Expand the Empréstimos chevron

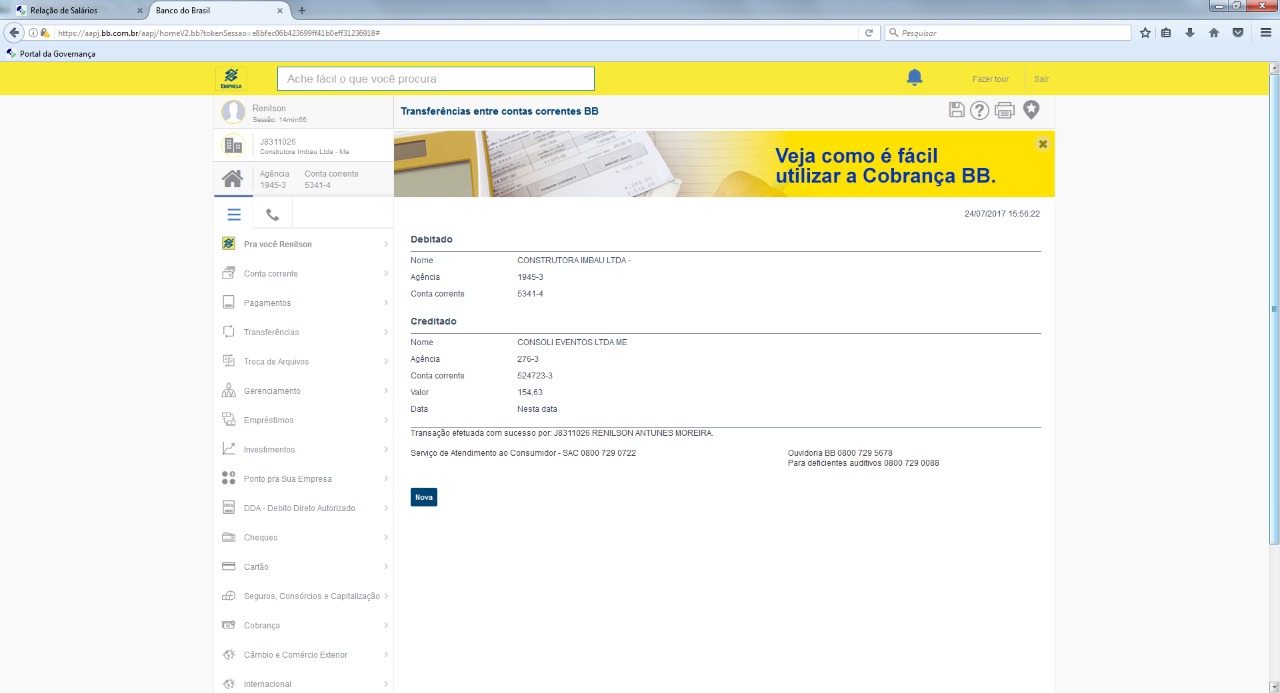point(386,420)
